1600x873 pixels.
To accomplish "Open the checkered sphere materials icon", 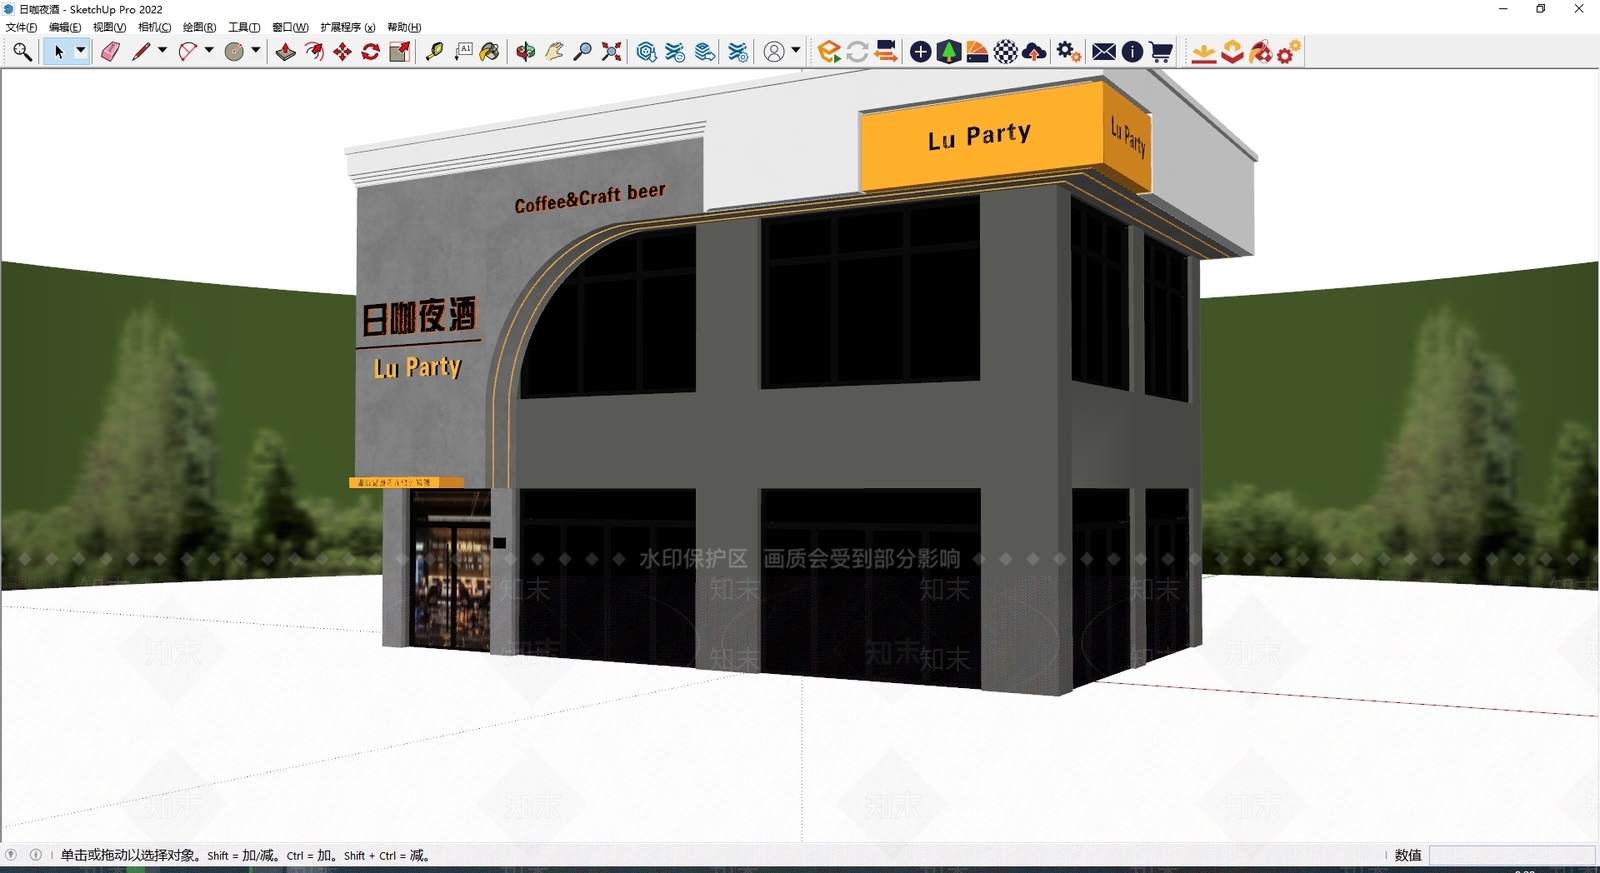I will pyautogui.click(x=1006, y=52).
